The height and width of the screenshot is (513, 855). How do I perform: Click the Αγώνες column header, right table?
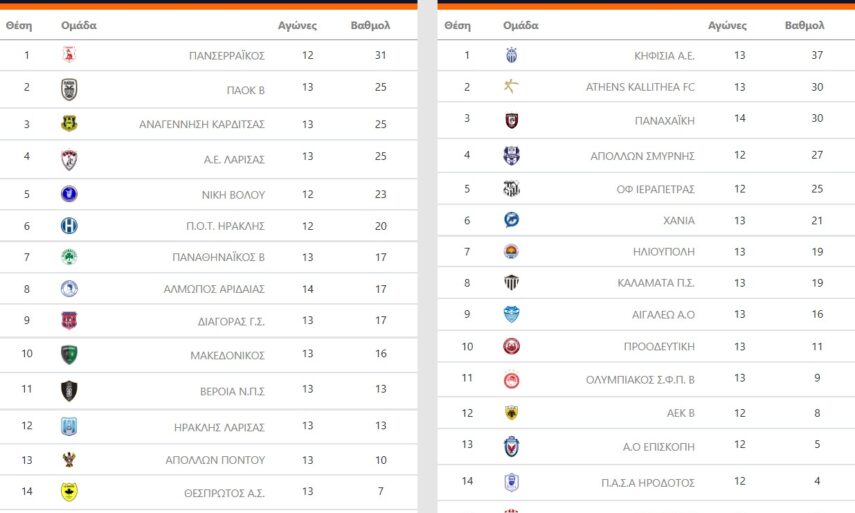pos(727,25)
